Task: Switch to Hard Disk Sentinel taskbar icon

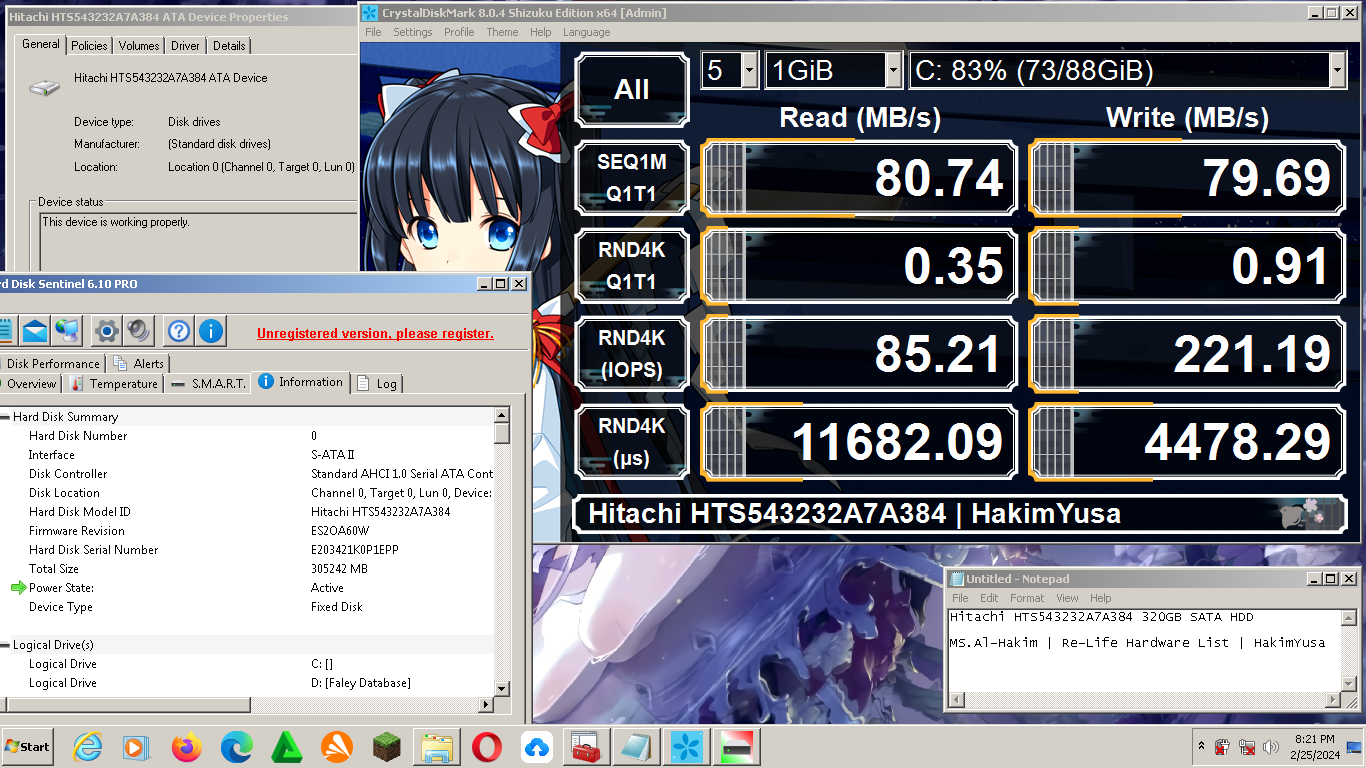Action: (x=737, y=747)
